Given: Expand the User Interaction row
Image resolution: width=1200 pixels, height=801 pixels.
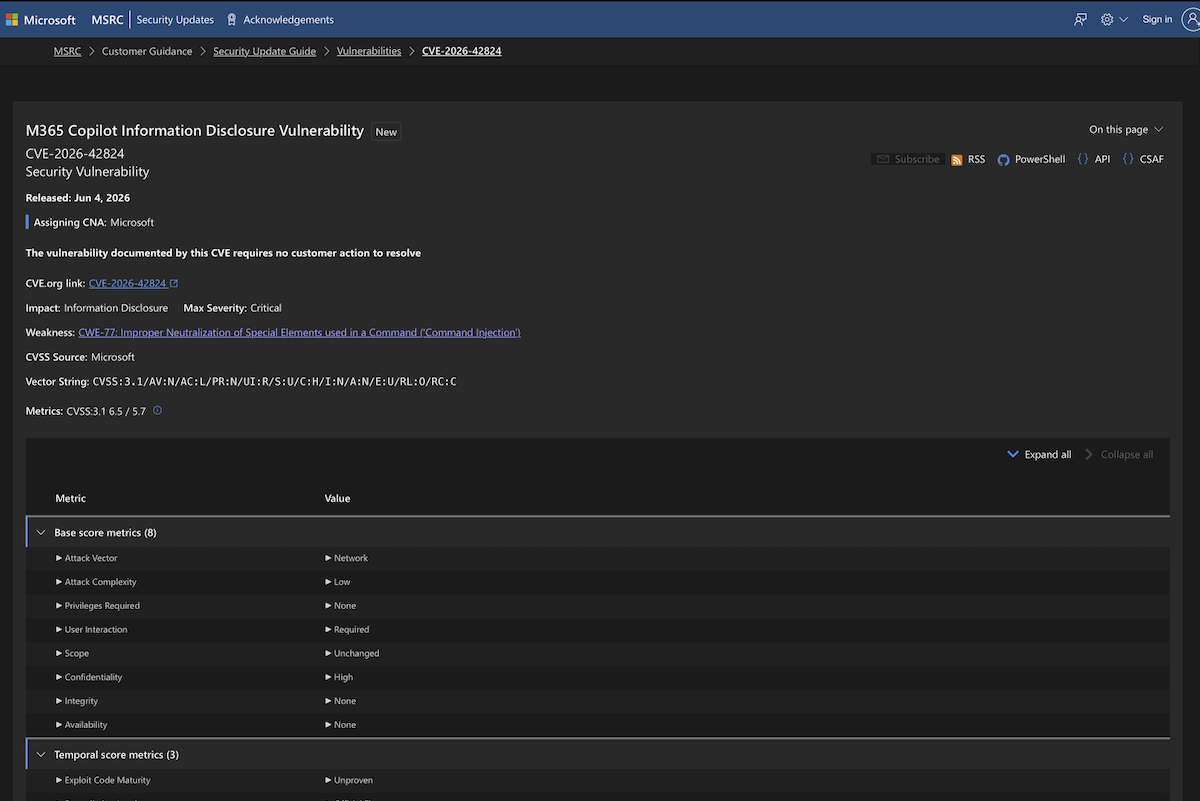Looking at the screenshot, I should (92, 630).
